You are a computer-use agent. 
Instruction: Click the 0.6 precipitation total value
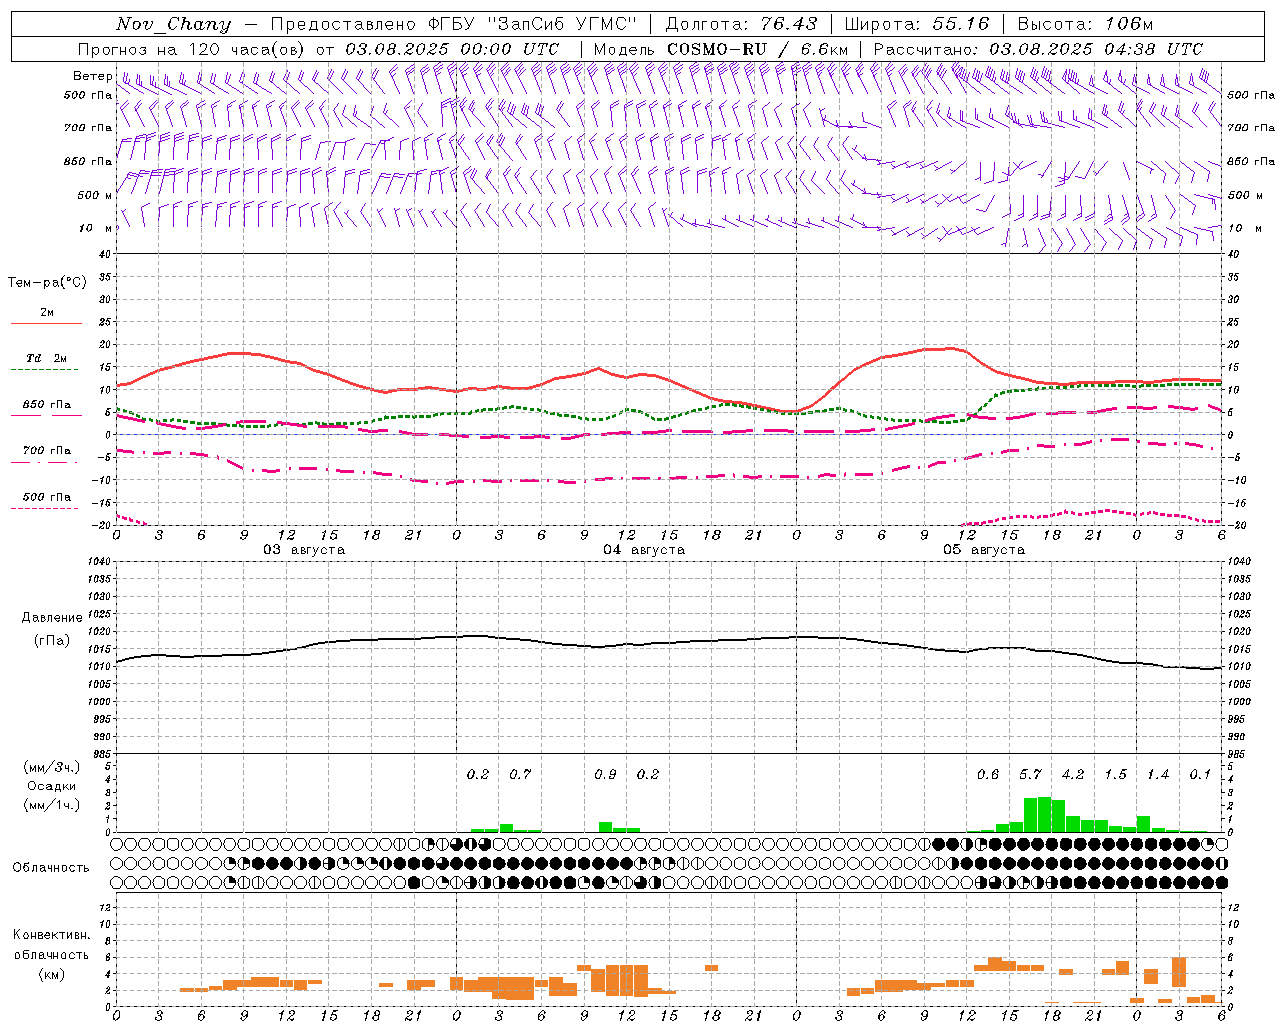[x=988, y=774]
